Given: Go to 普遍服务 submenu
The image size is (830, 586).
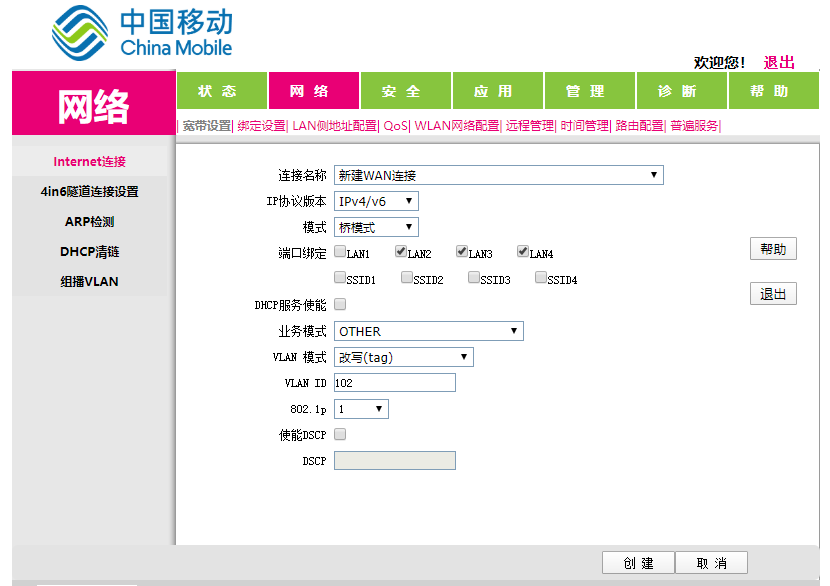Looking at the screenshot, I should (694, 126).
